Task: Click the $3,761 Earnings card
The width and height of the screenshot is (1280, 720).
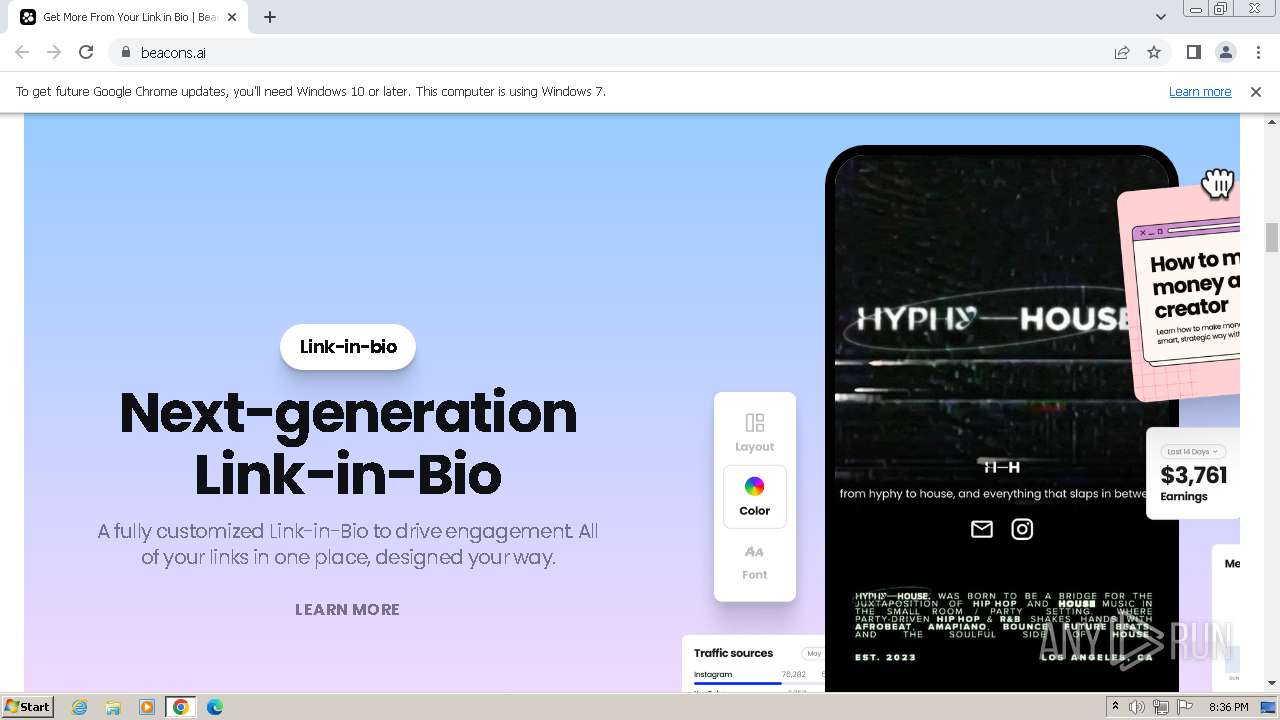Action: [x=1193, y=474]
